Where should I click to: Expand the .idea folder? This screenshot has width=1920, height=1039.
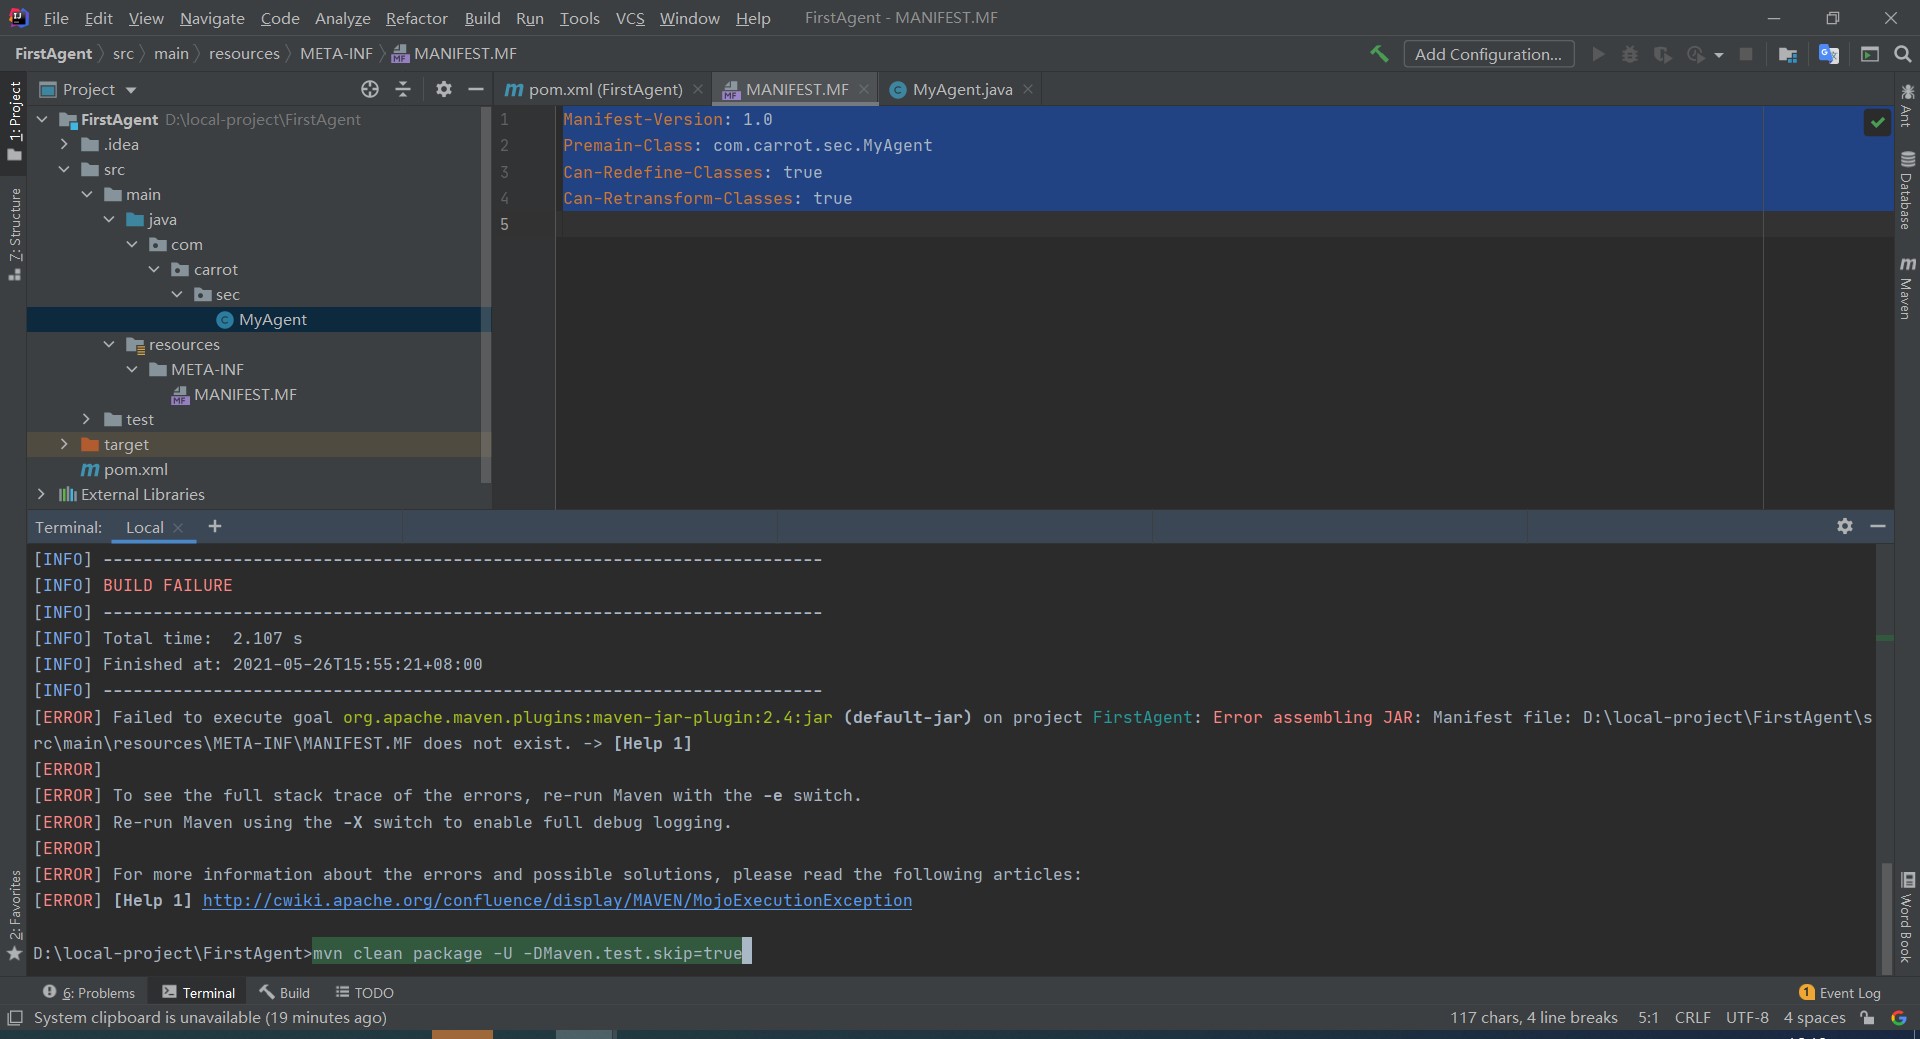pyautogui.click(x=64, y=144)
